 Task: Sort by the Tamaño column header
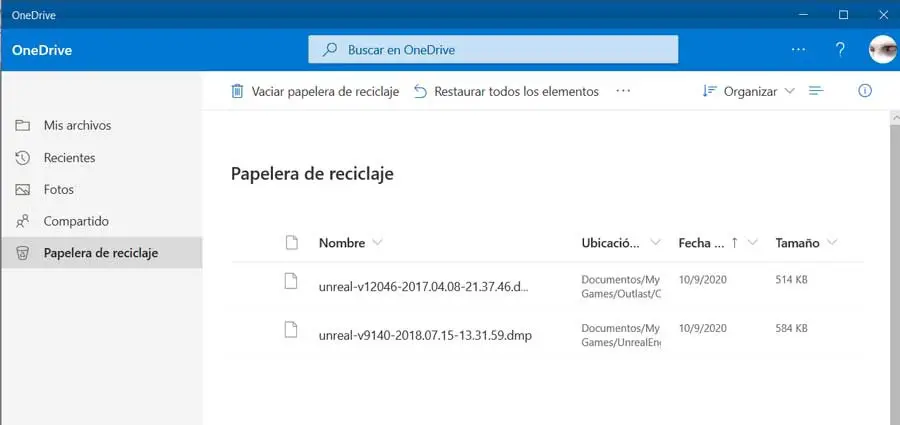click(797, 243)
